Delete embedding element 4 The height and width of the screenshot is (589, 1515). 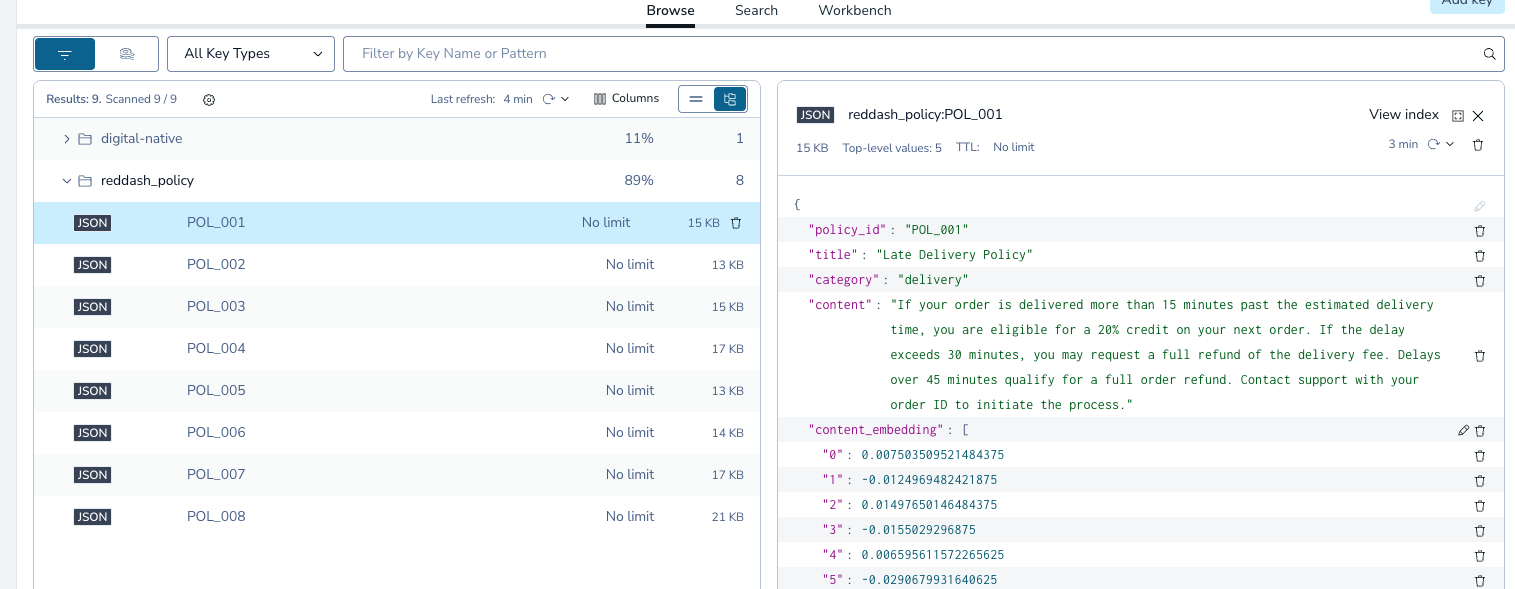tap(1480, 556)
